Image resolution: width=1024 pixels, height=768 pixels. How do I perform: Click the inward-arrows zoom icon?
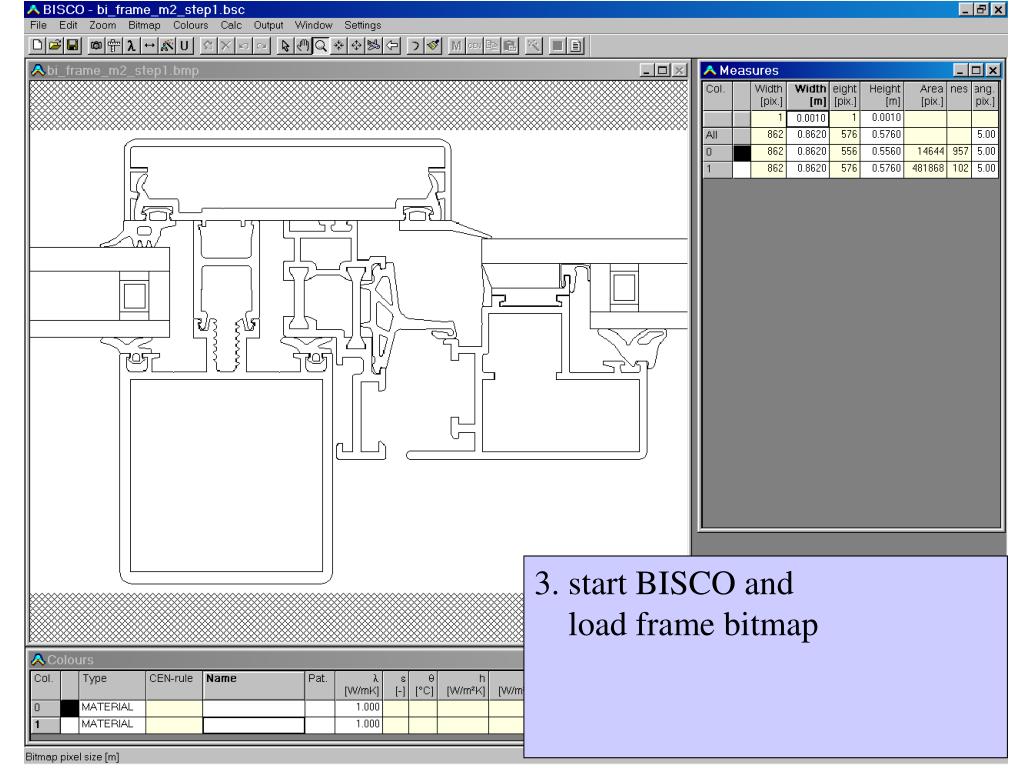point(338,46)
